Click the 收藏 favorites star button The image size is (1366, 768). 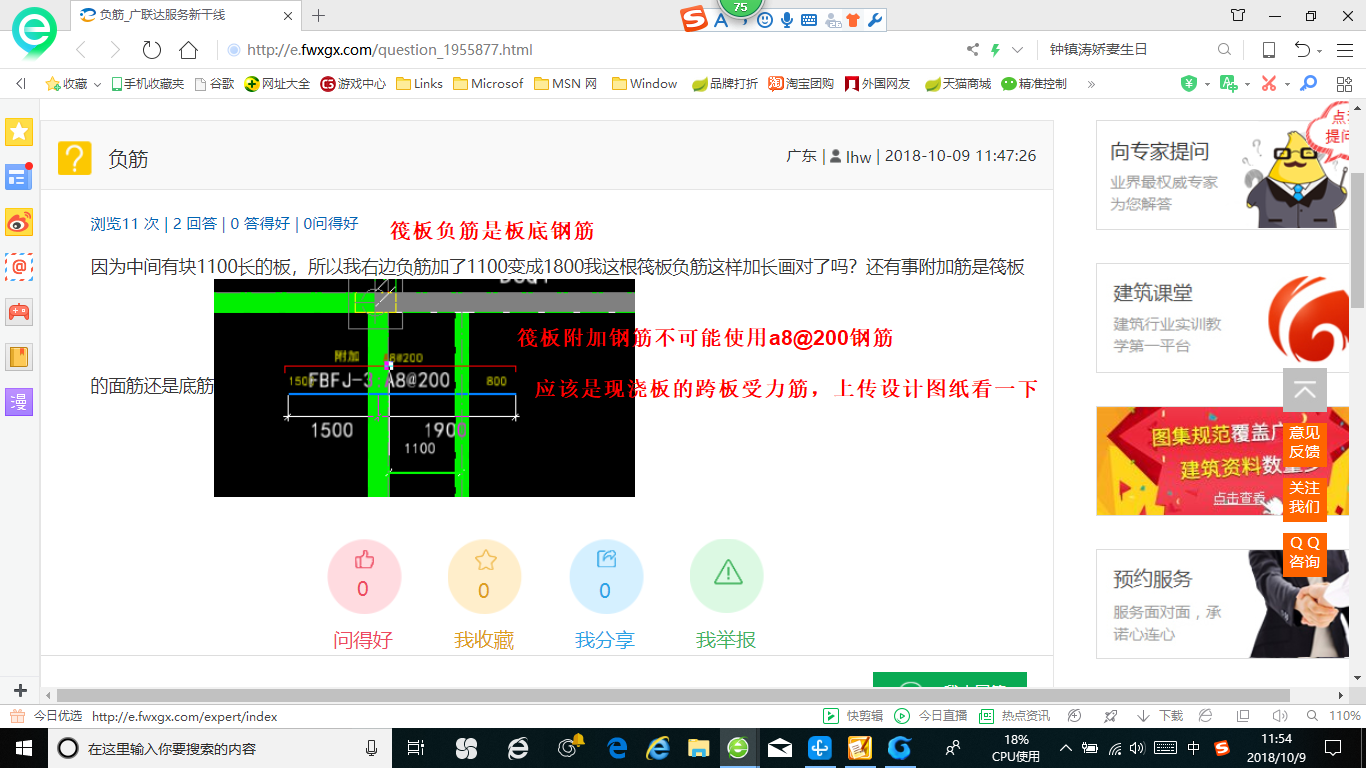click(x=67, y=84)
